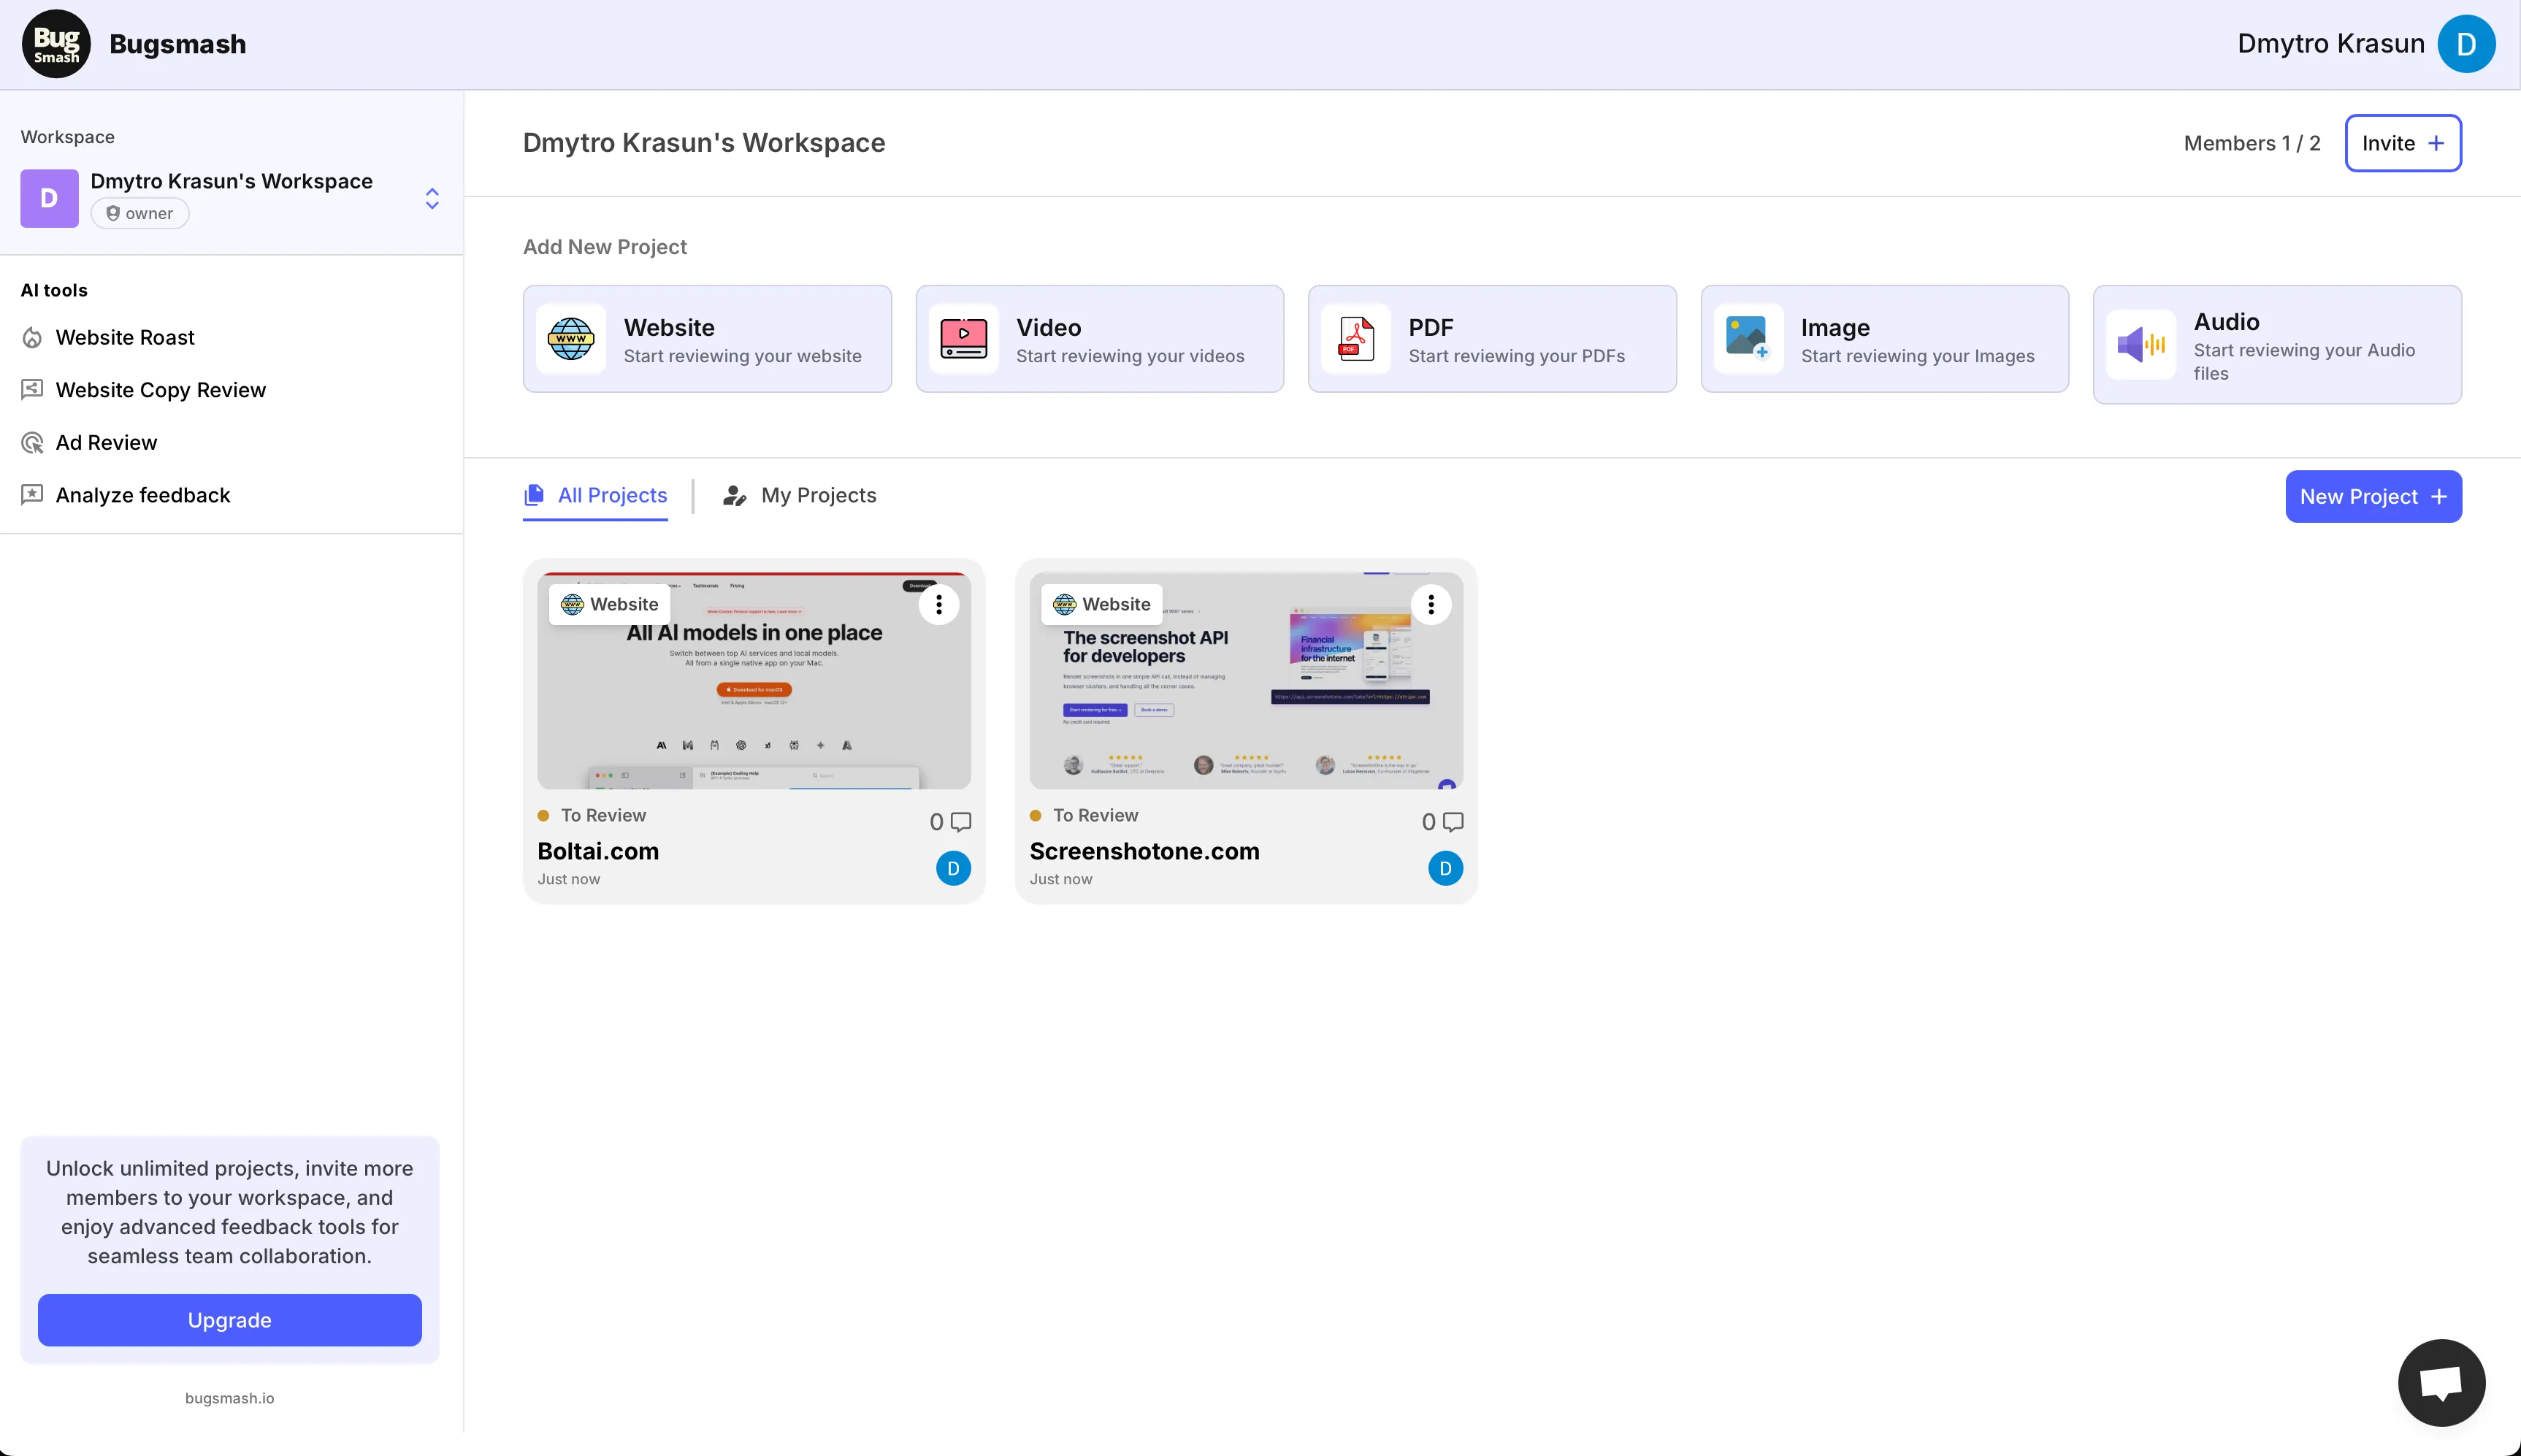
Task: Click the comment counter on Boltai.com card
Action: (x=951, y=821)
